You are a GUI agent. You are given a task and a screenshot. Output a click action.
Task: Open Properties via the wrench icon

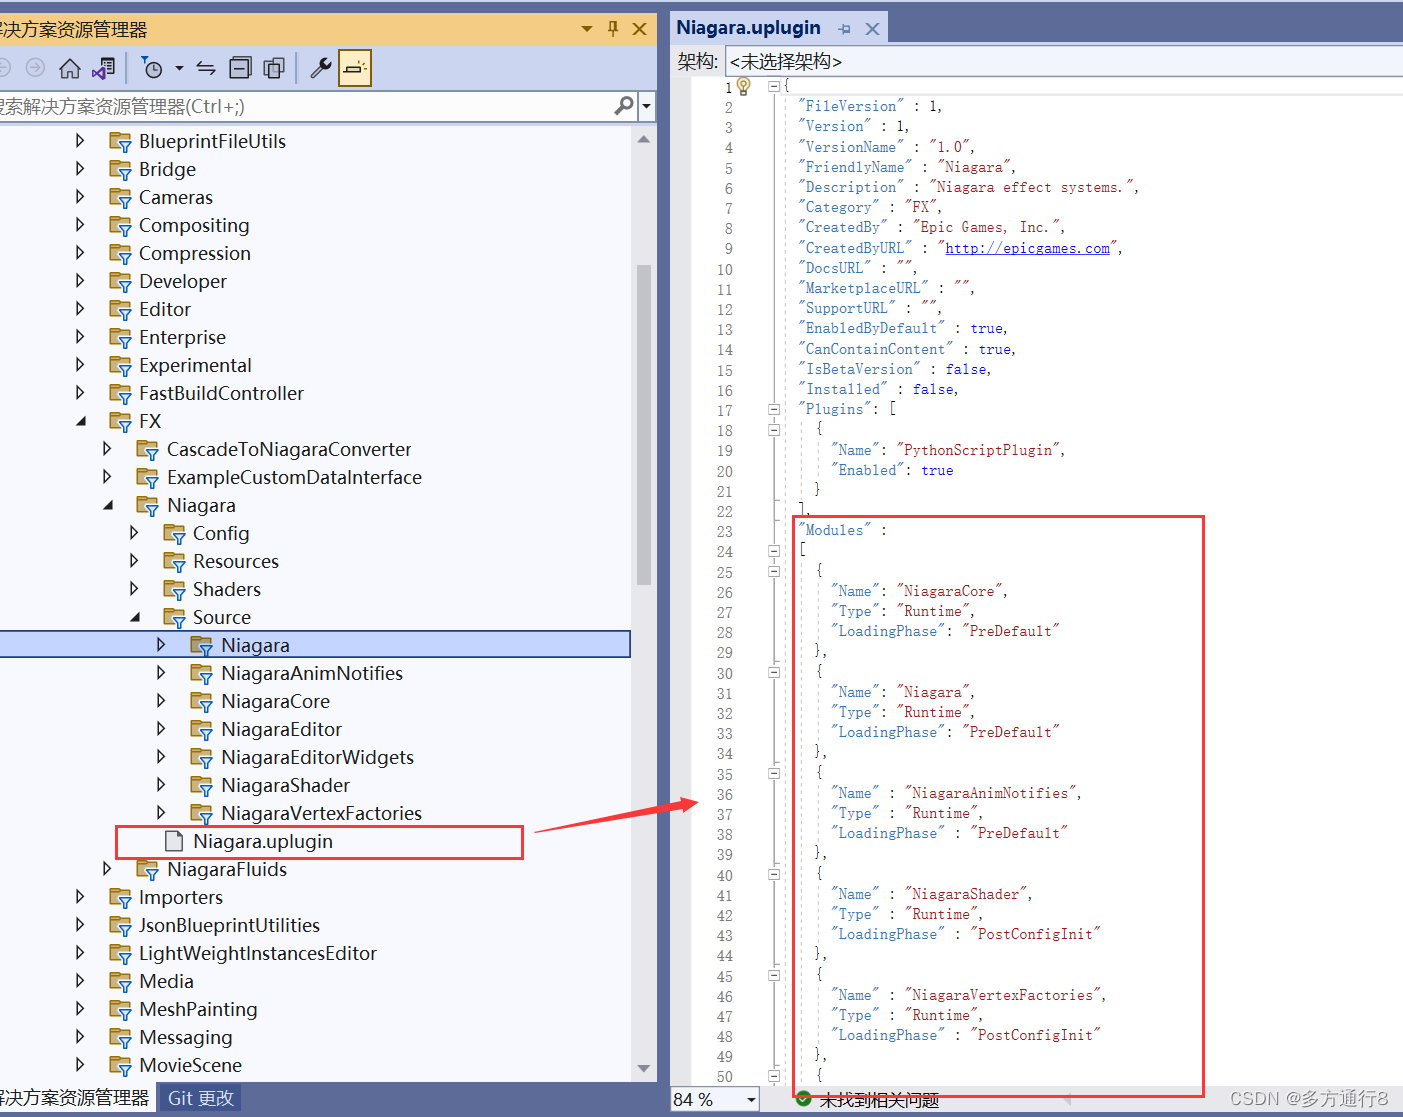tap(321, 68)
